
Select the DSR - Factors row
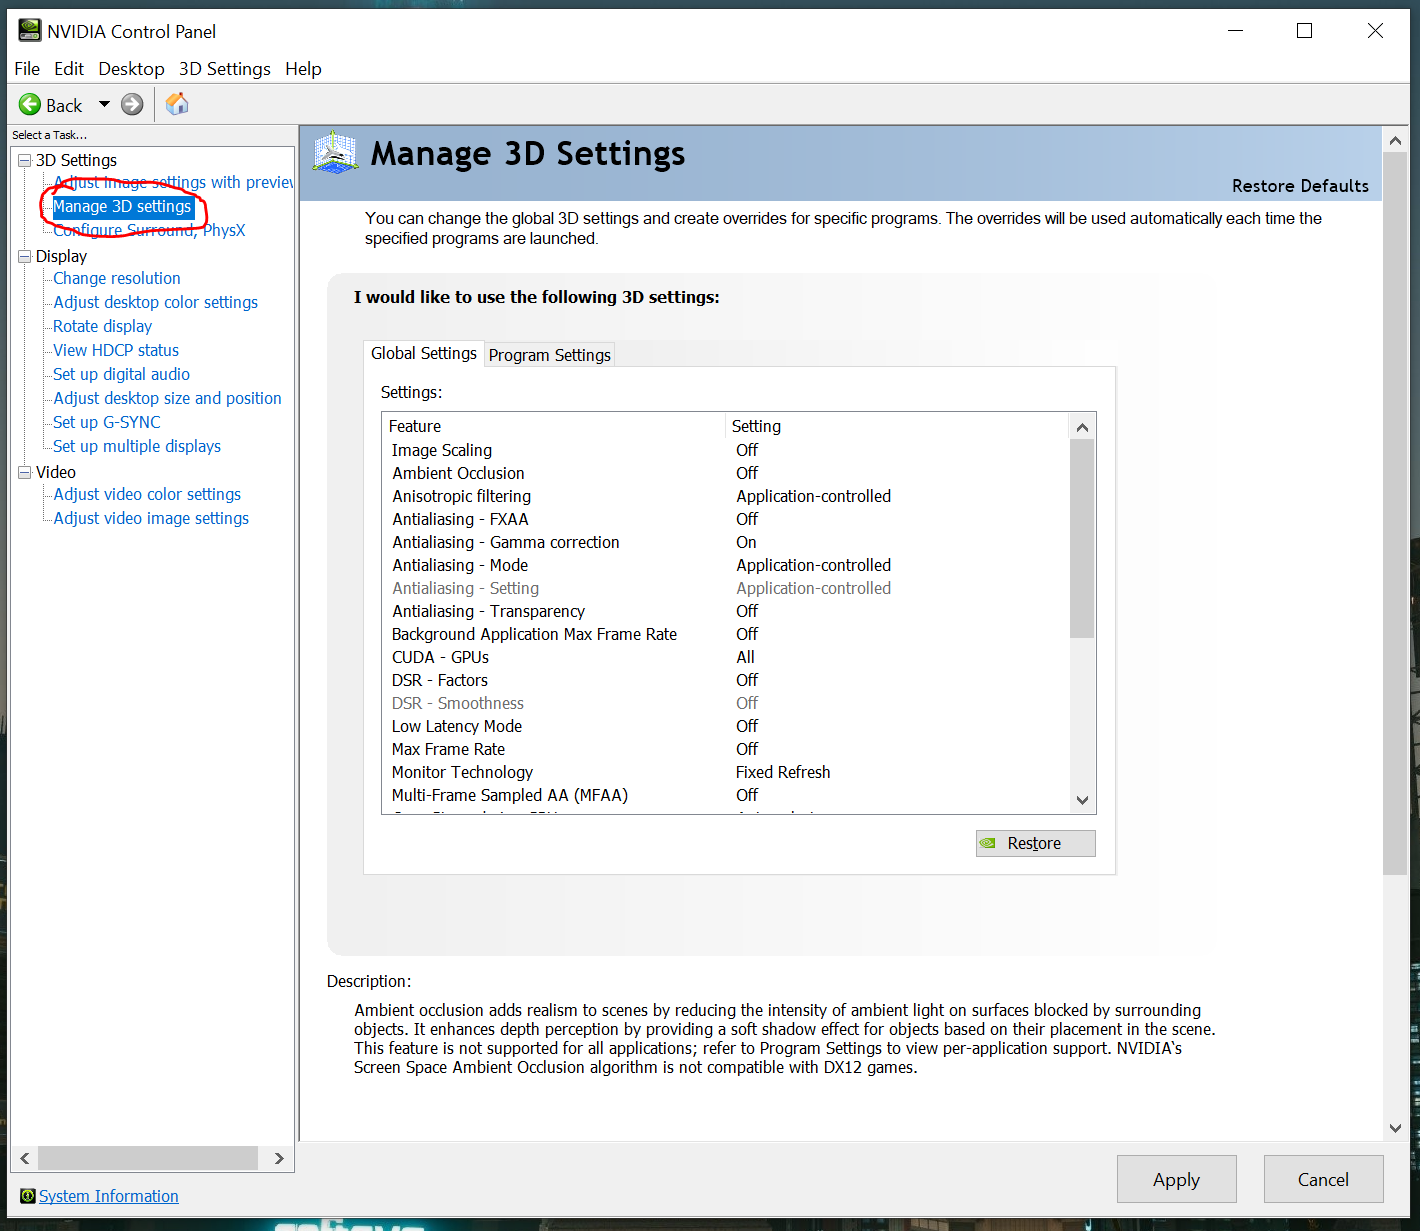(726, 680)
